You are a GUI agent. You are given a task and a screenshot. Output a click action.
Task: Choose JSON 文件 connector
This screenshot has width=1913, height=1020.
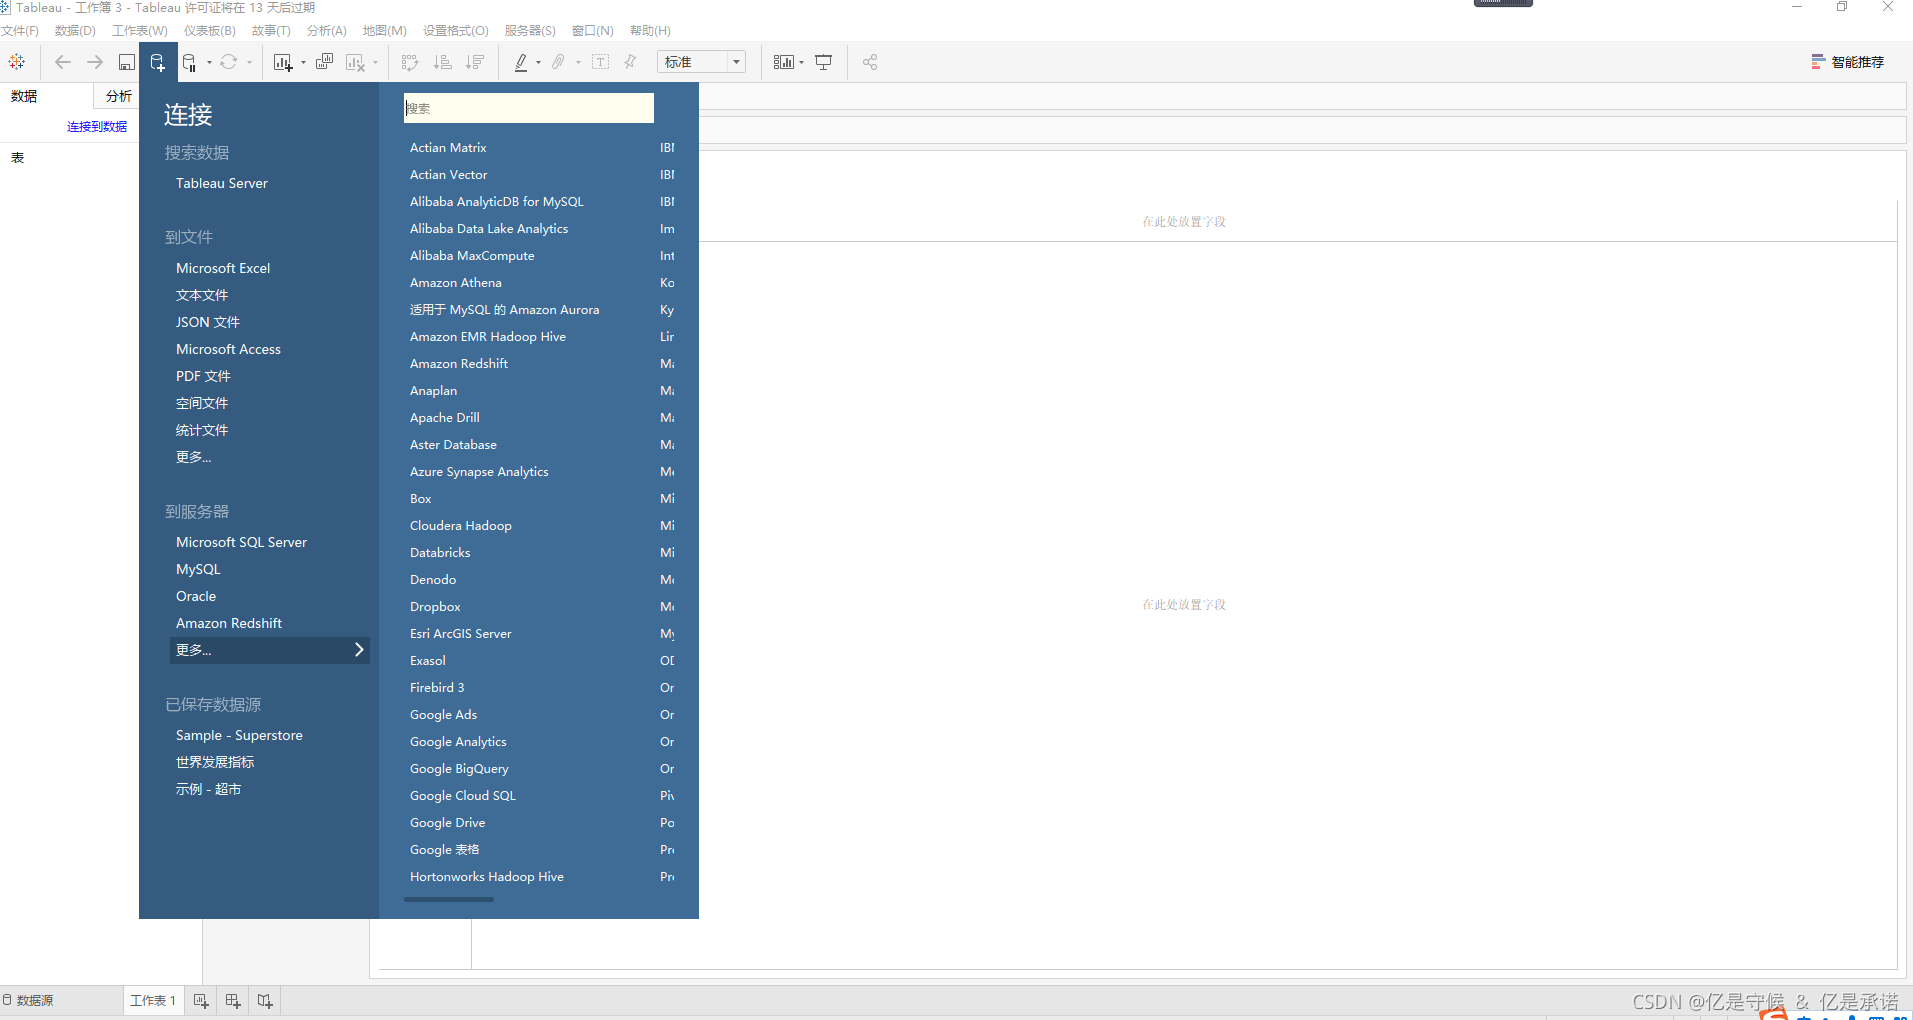(208, 322)
